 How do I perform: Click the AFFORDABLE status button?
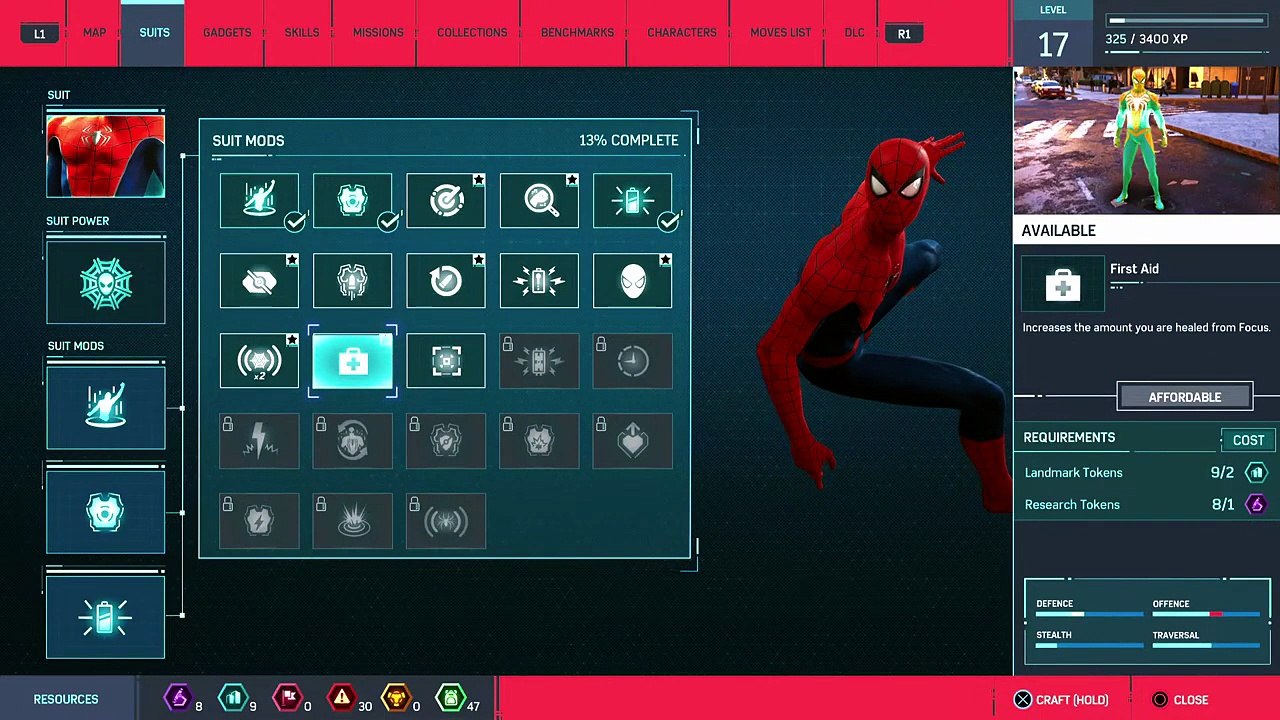[1185, 397]
